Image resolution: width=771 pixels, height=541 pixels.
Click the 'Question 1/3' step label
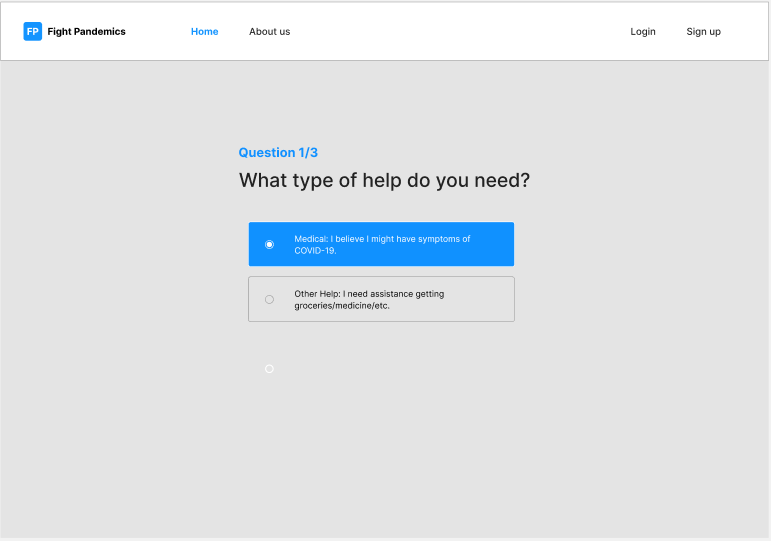pos(278,152)
